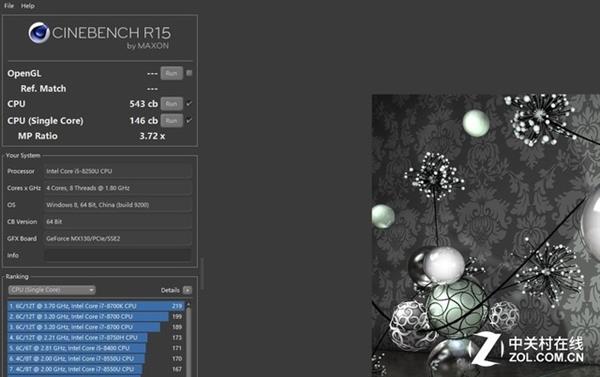
Task: Select ranking row 5, Core i5-8400 CPU
Action: tap(96, 348)
